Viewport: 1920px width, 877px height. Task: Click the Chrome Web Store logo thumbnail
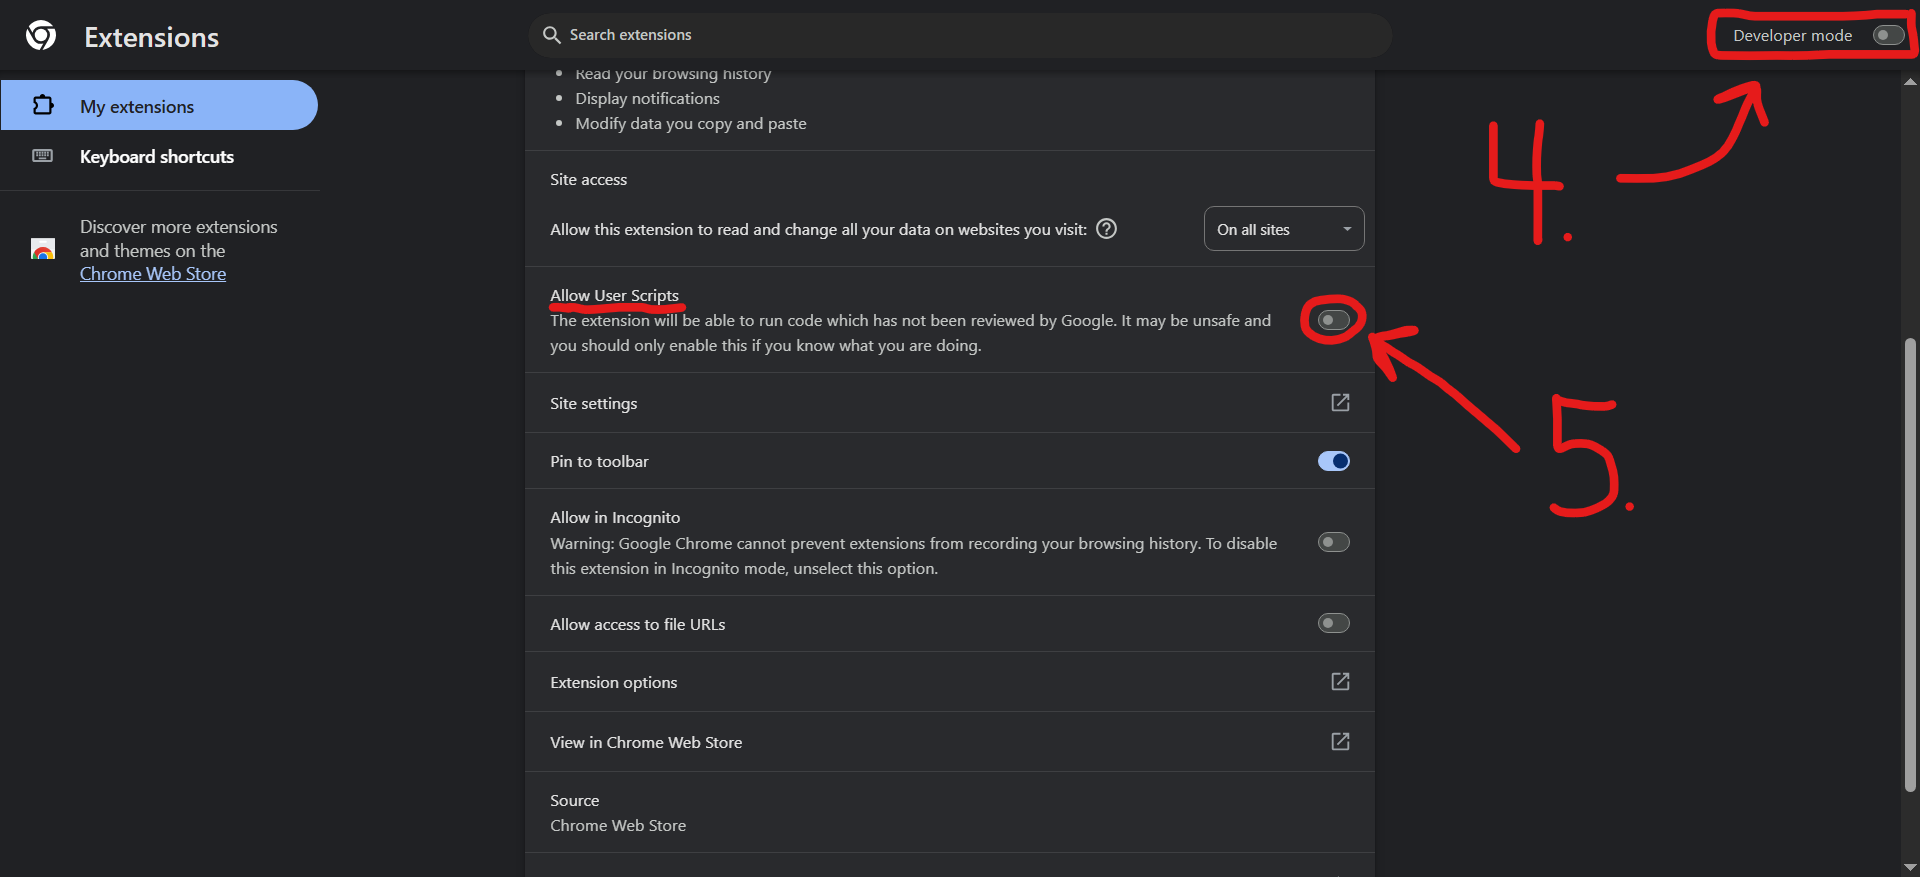click(43, 250)
